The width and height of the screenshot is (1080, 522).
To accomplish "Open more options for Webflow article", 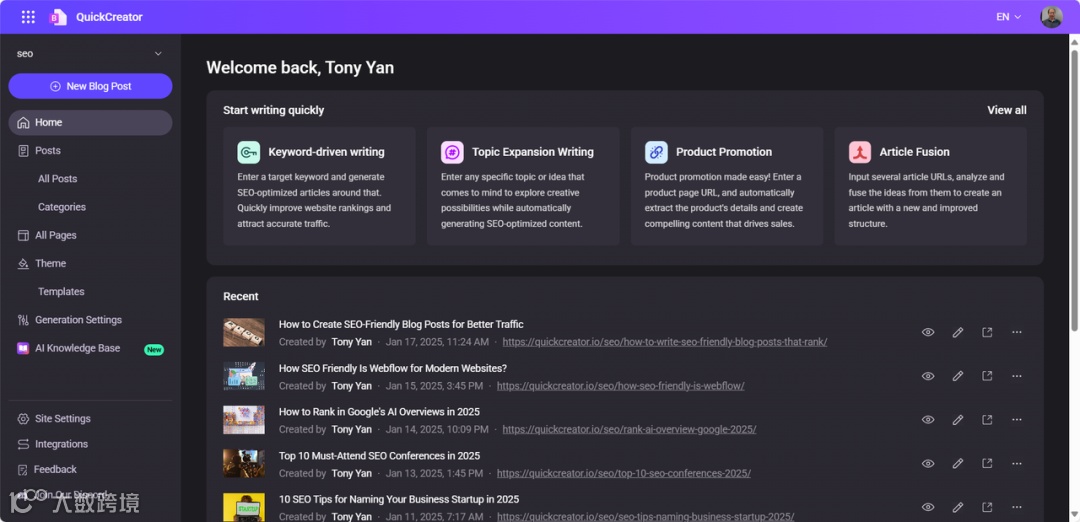I will coord(1017,376).
